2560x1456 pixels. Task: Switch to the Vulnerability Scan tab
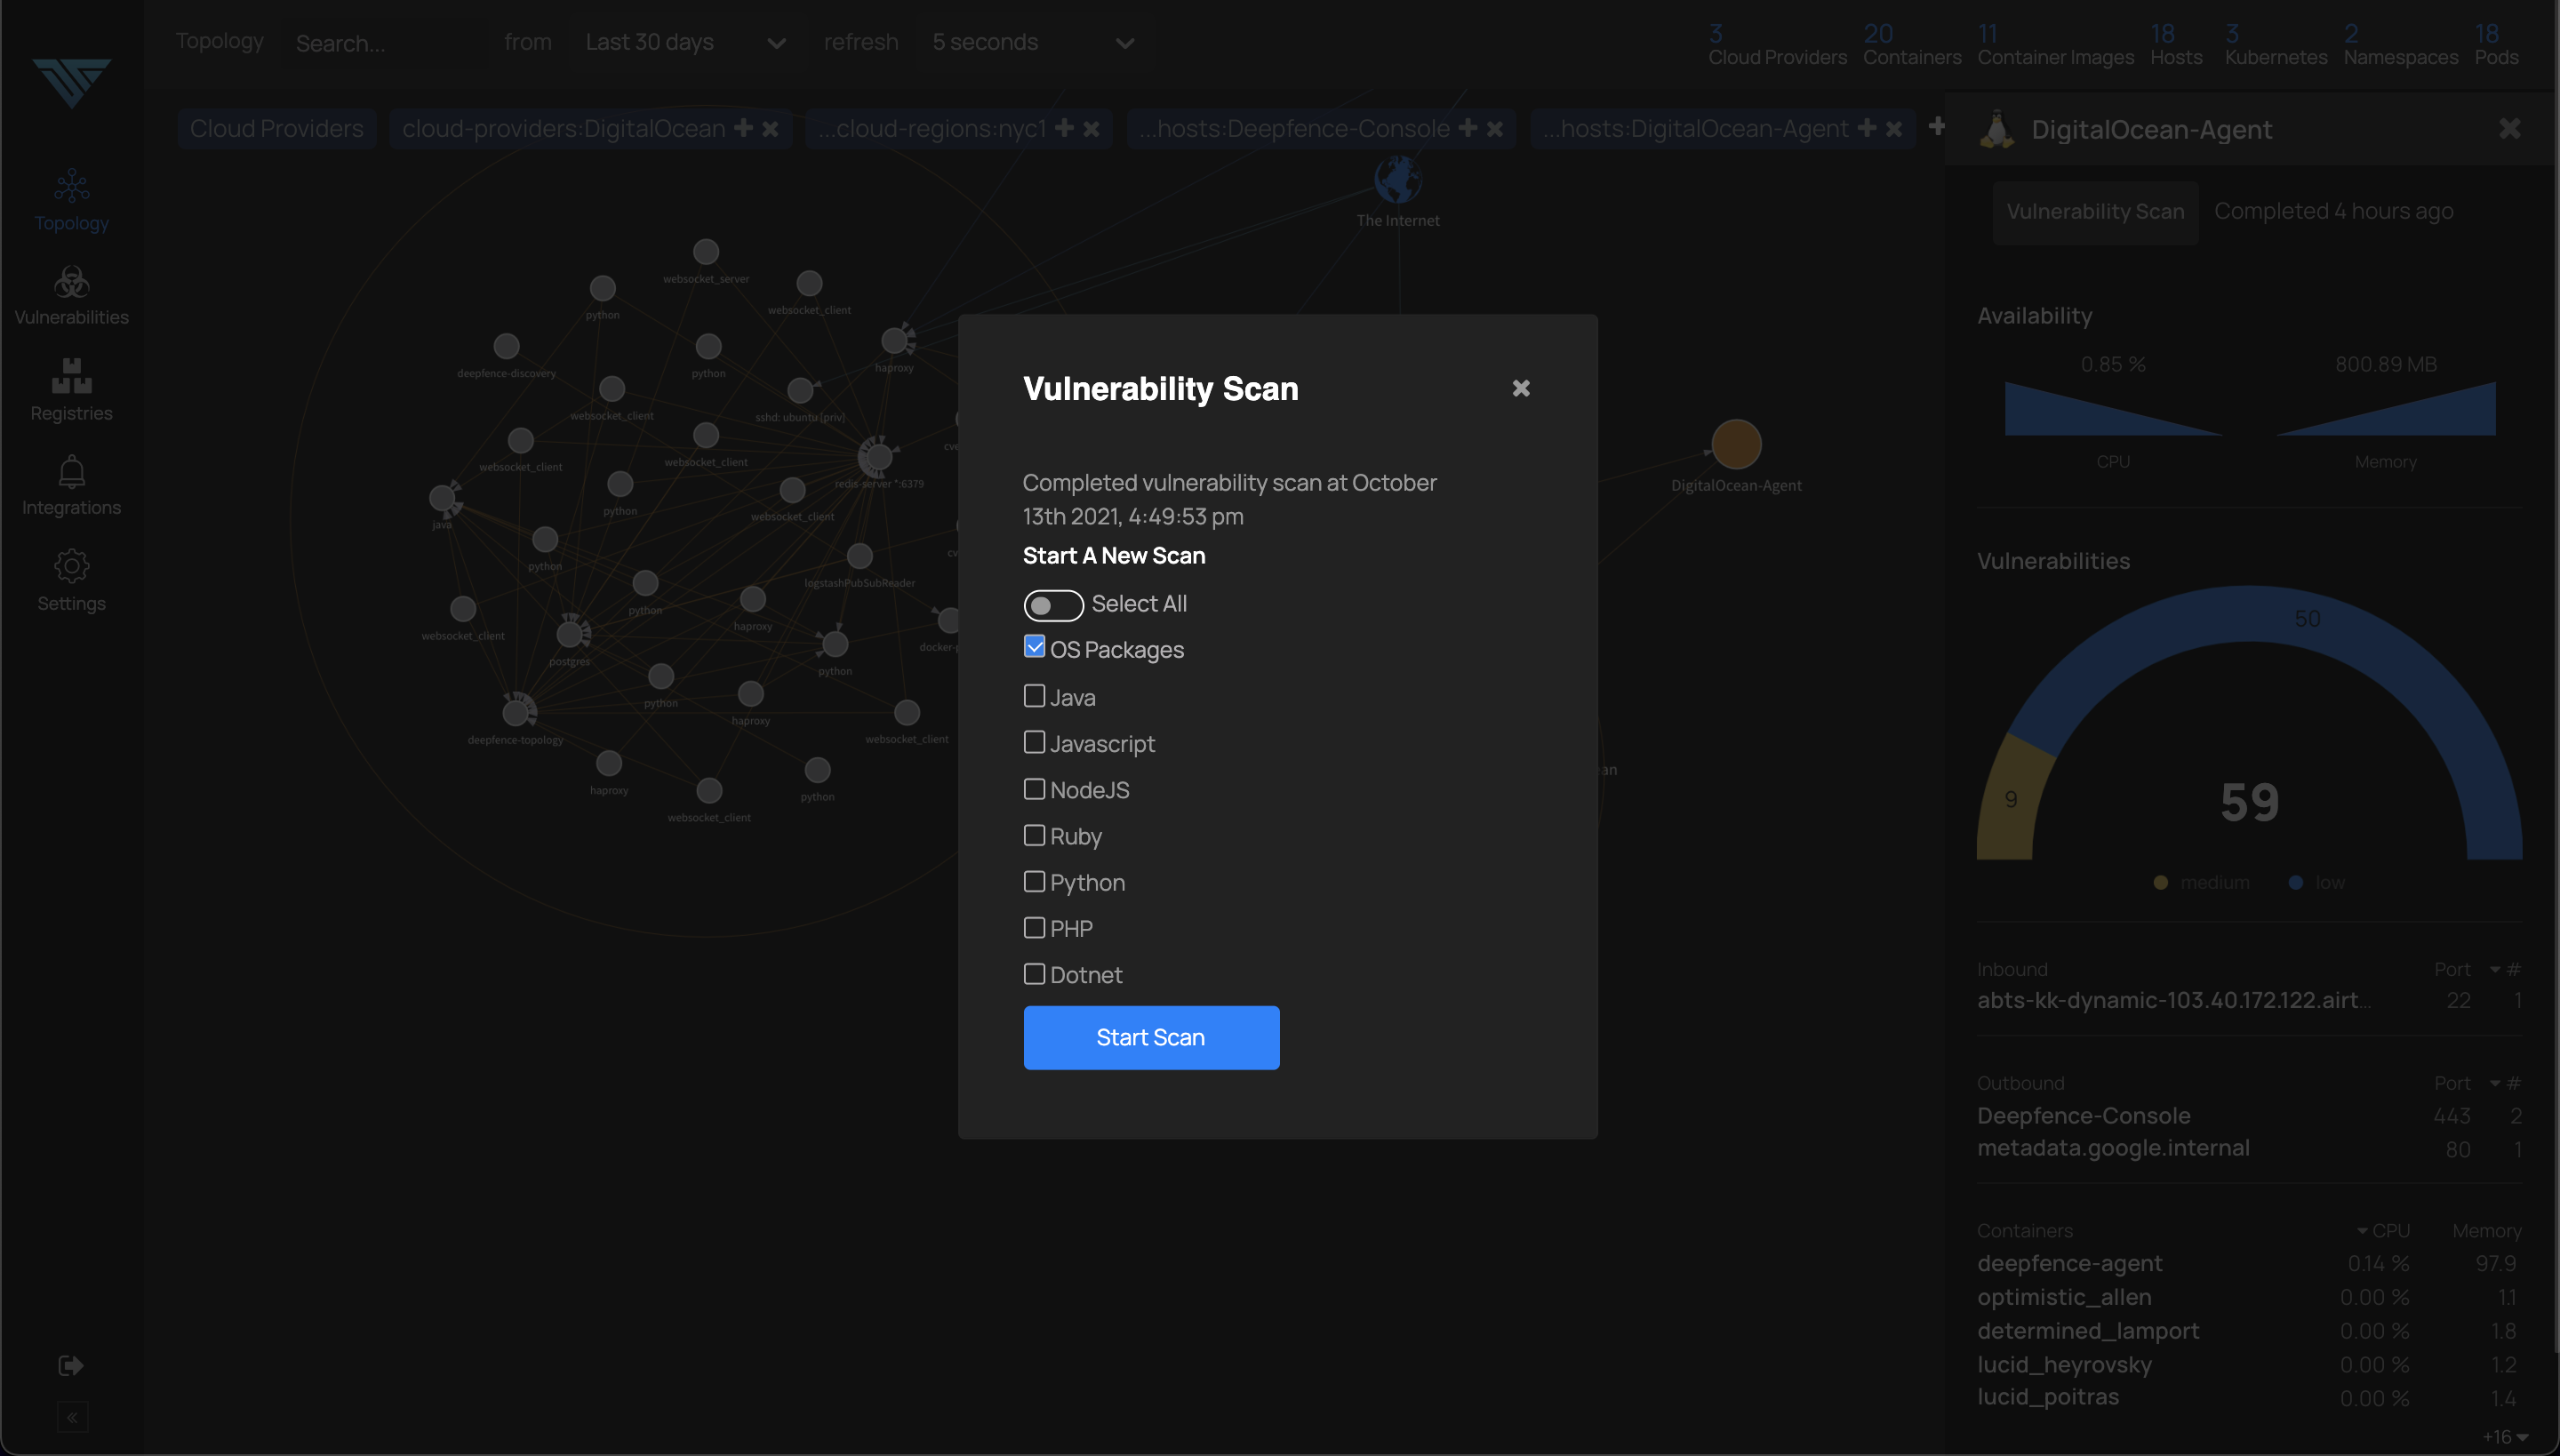pyautogui.click(x=2094, y=207)
